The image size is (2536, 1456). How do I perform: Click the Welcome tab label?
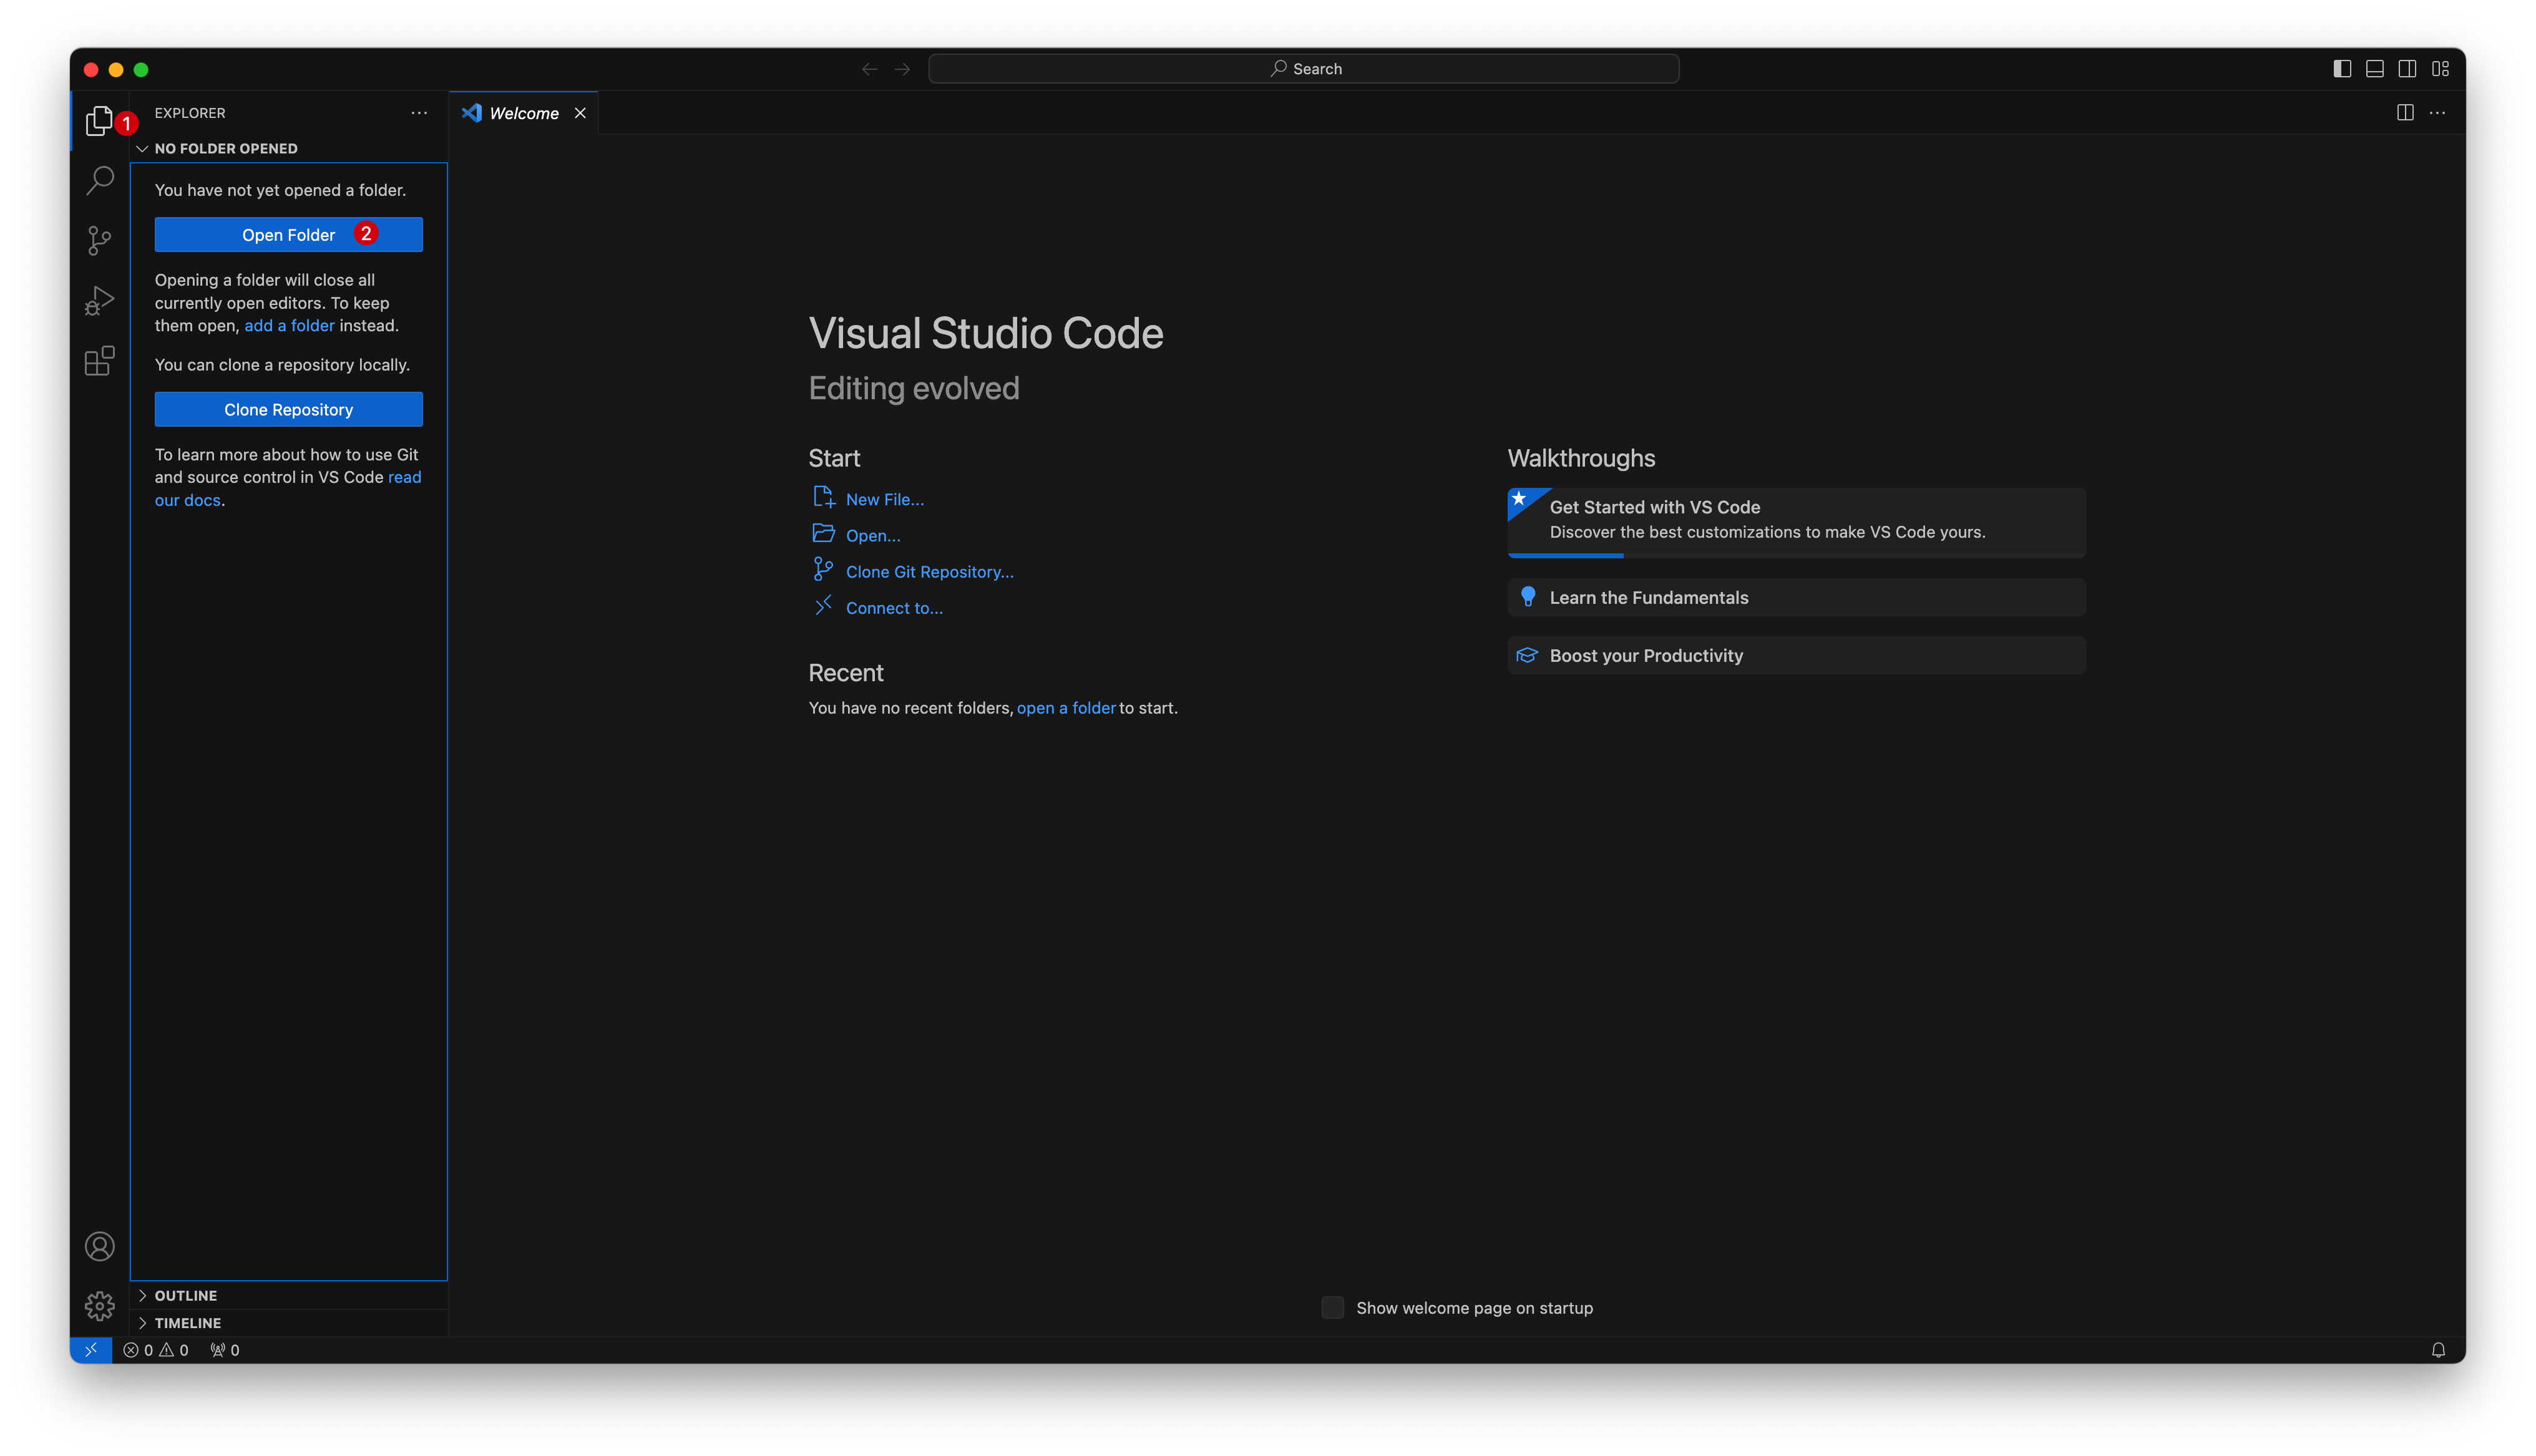[522, 112]
